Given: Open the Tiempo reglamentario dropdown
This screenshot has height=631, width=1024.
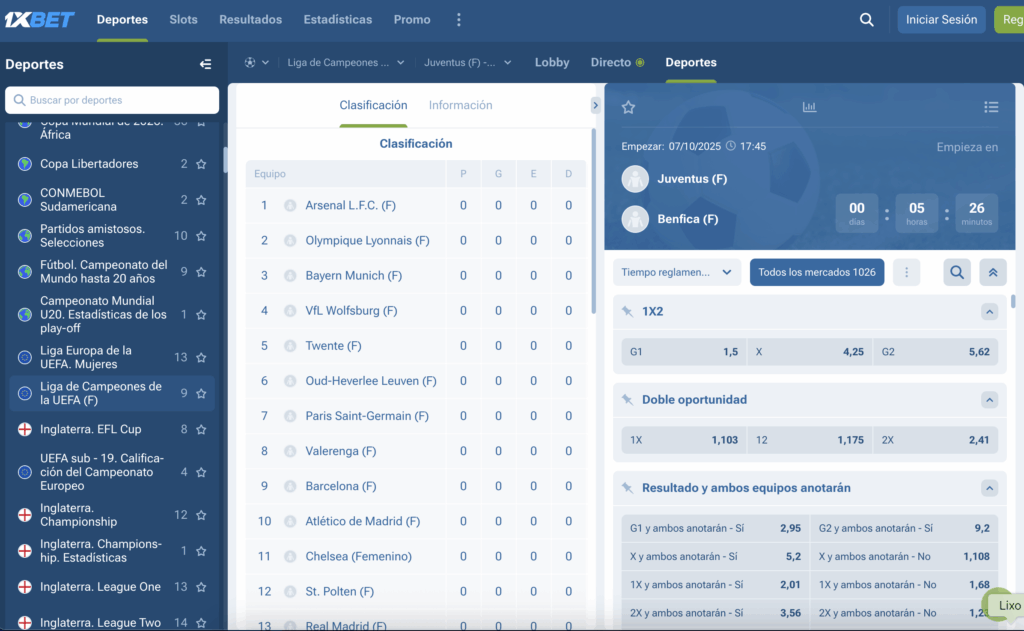Looking at the screenshot, I should (x=677, y=272).
